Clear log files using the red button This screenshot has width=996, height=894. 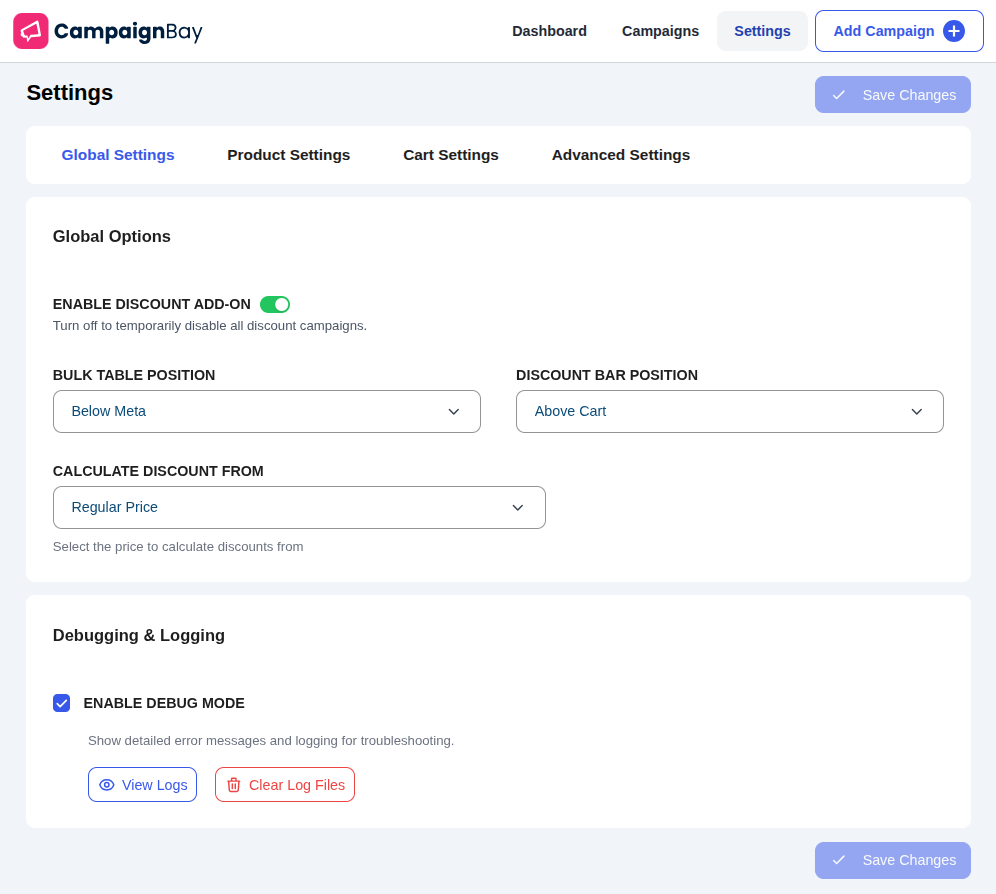click(285, 784)
